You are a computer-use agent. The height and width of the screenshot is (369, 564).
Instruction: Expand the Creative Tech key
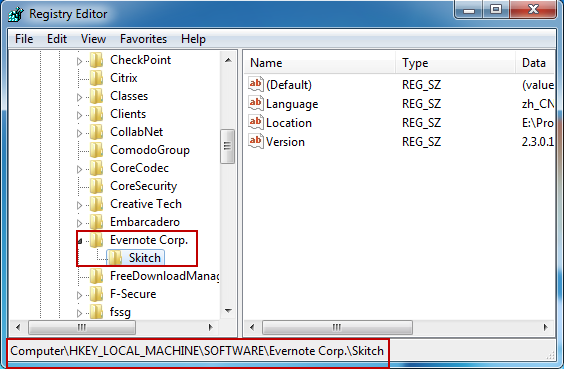[x=79, y=205]
